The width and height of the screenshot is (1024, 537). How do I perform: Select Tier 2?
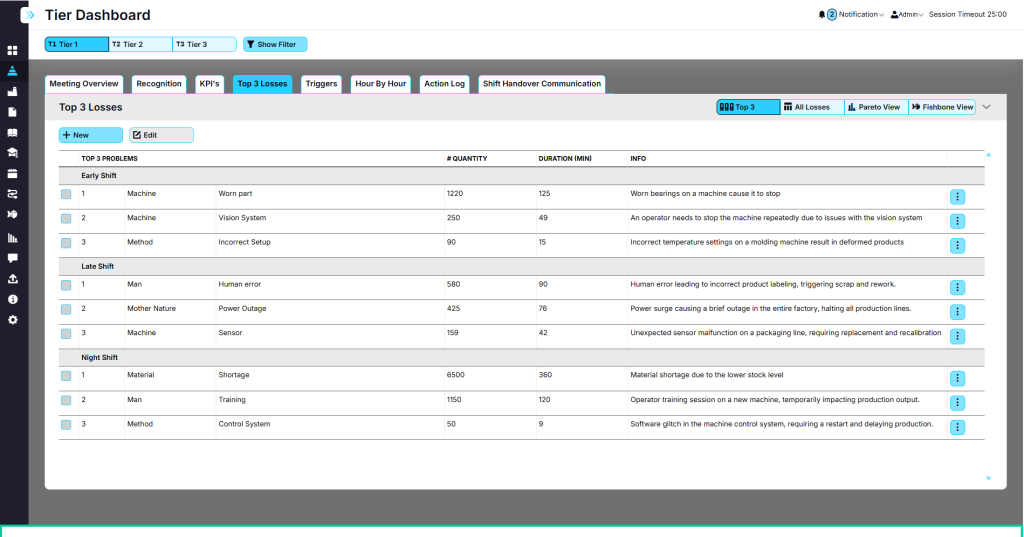pyautogui.click(x=140, y=44)
